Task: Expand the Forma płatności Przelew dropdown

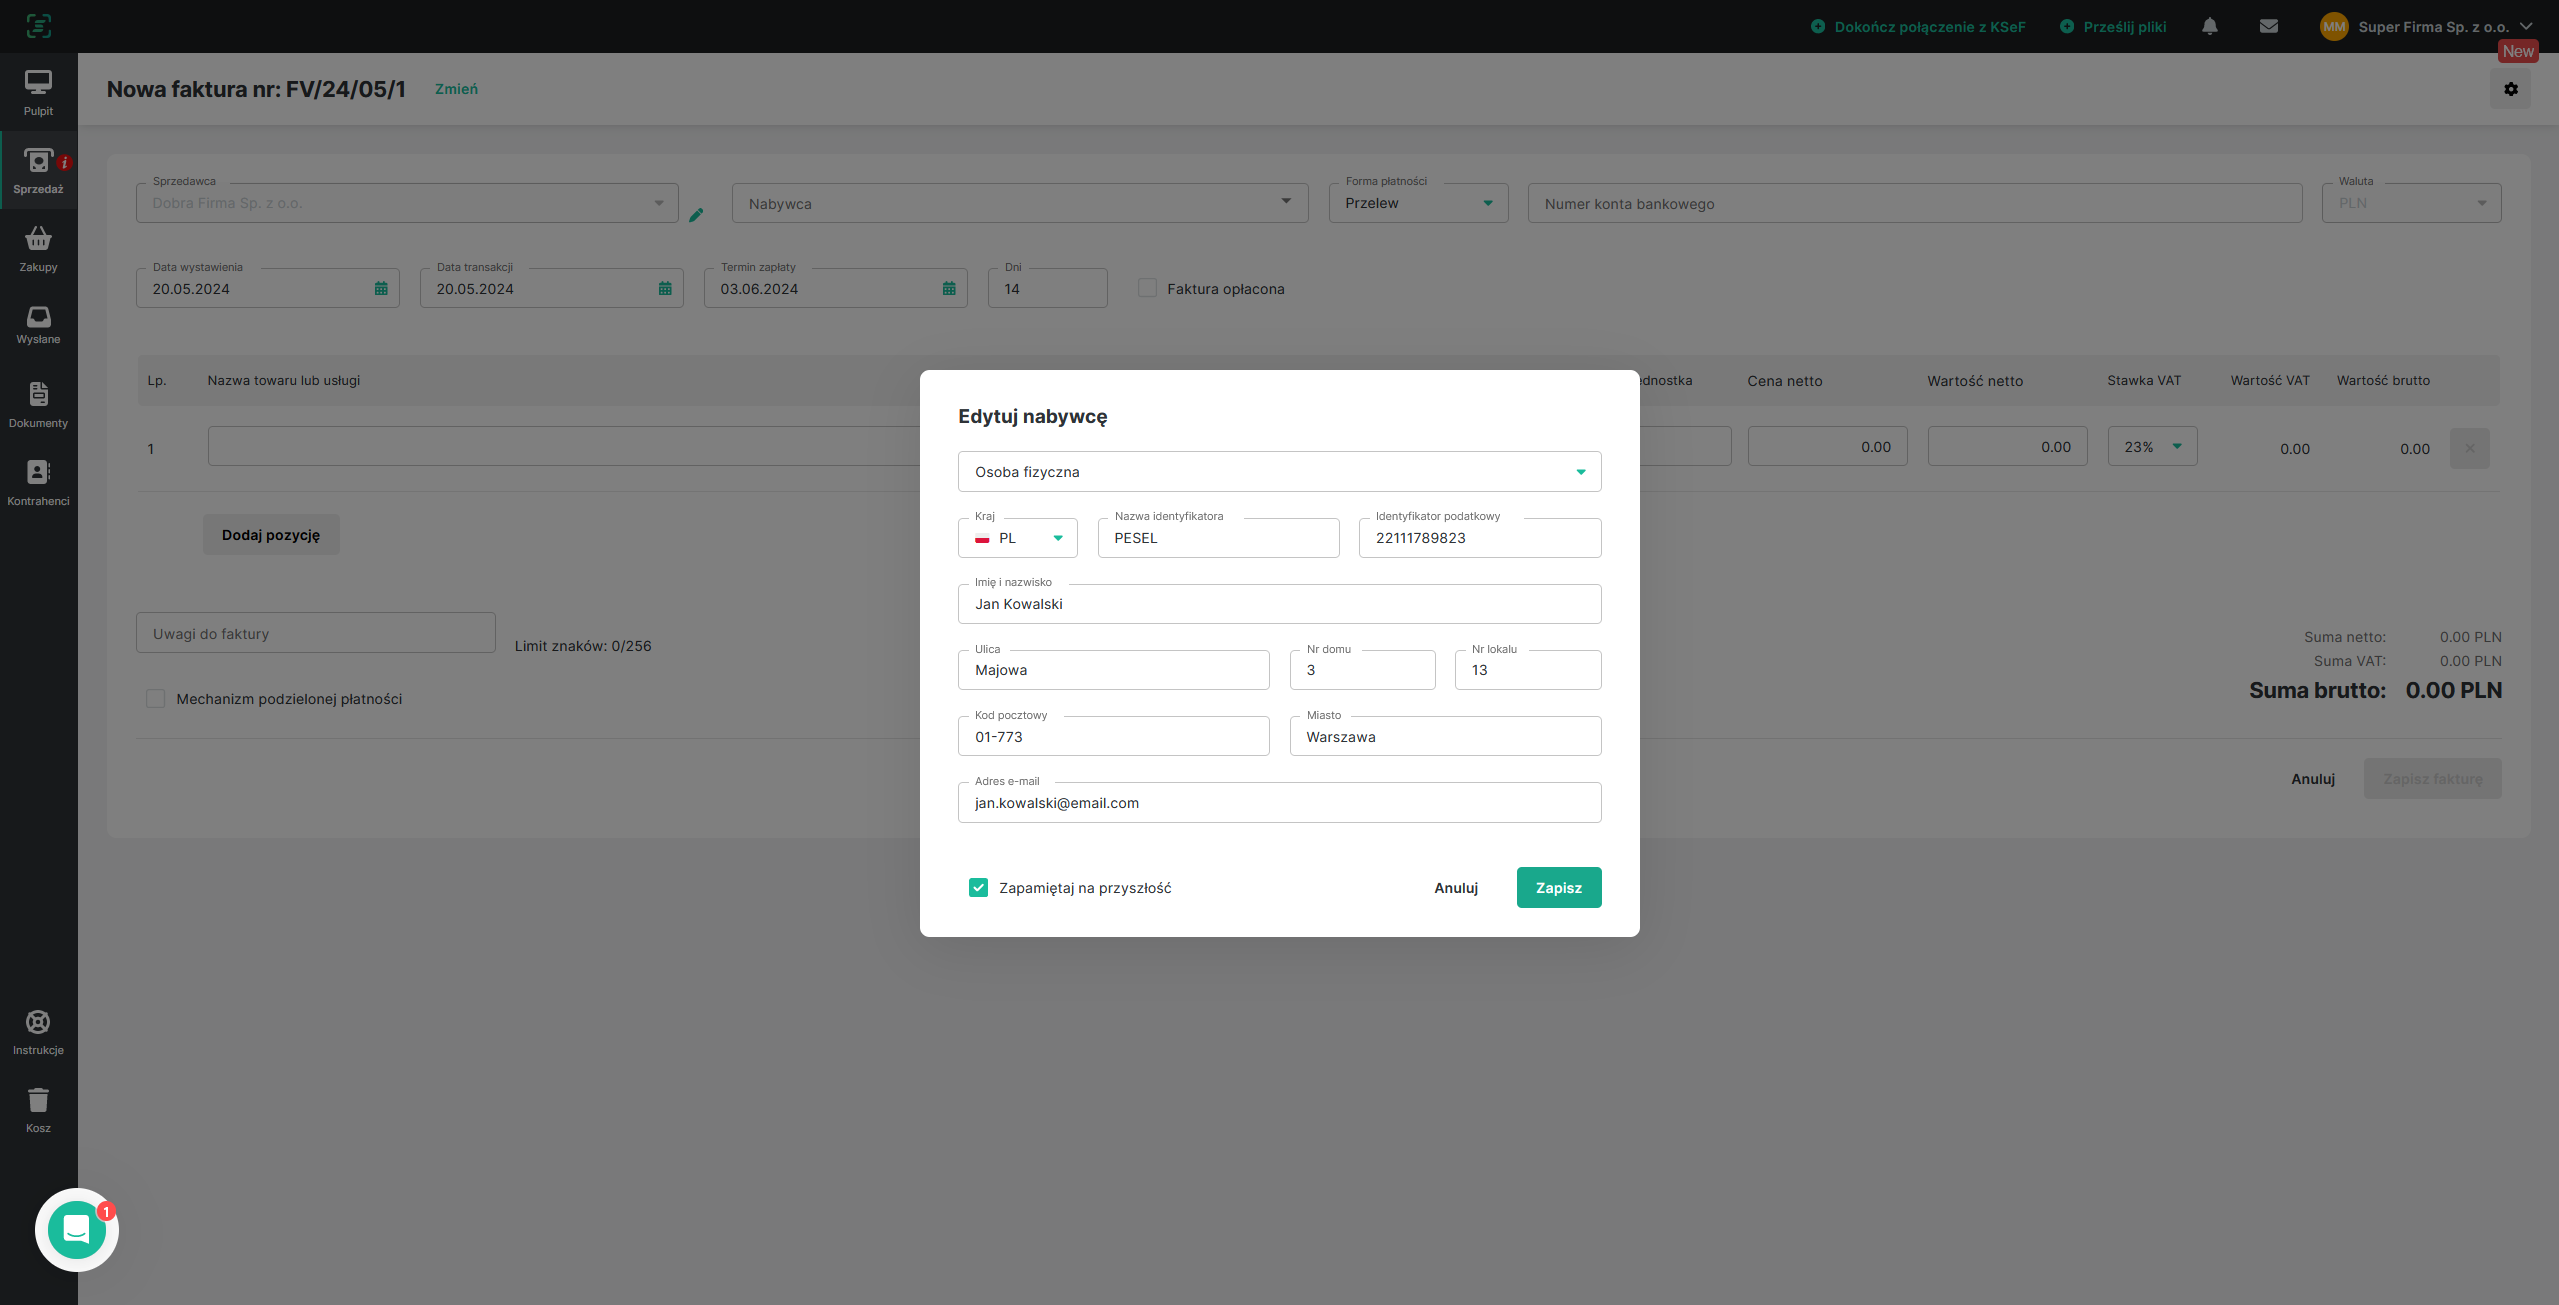Action: coord(1417,203)
